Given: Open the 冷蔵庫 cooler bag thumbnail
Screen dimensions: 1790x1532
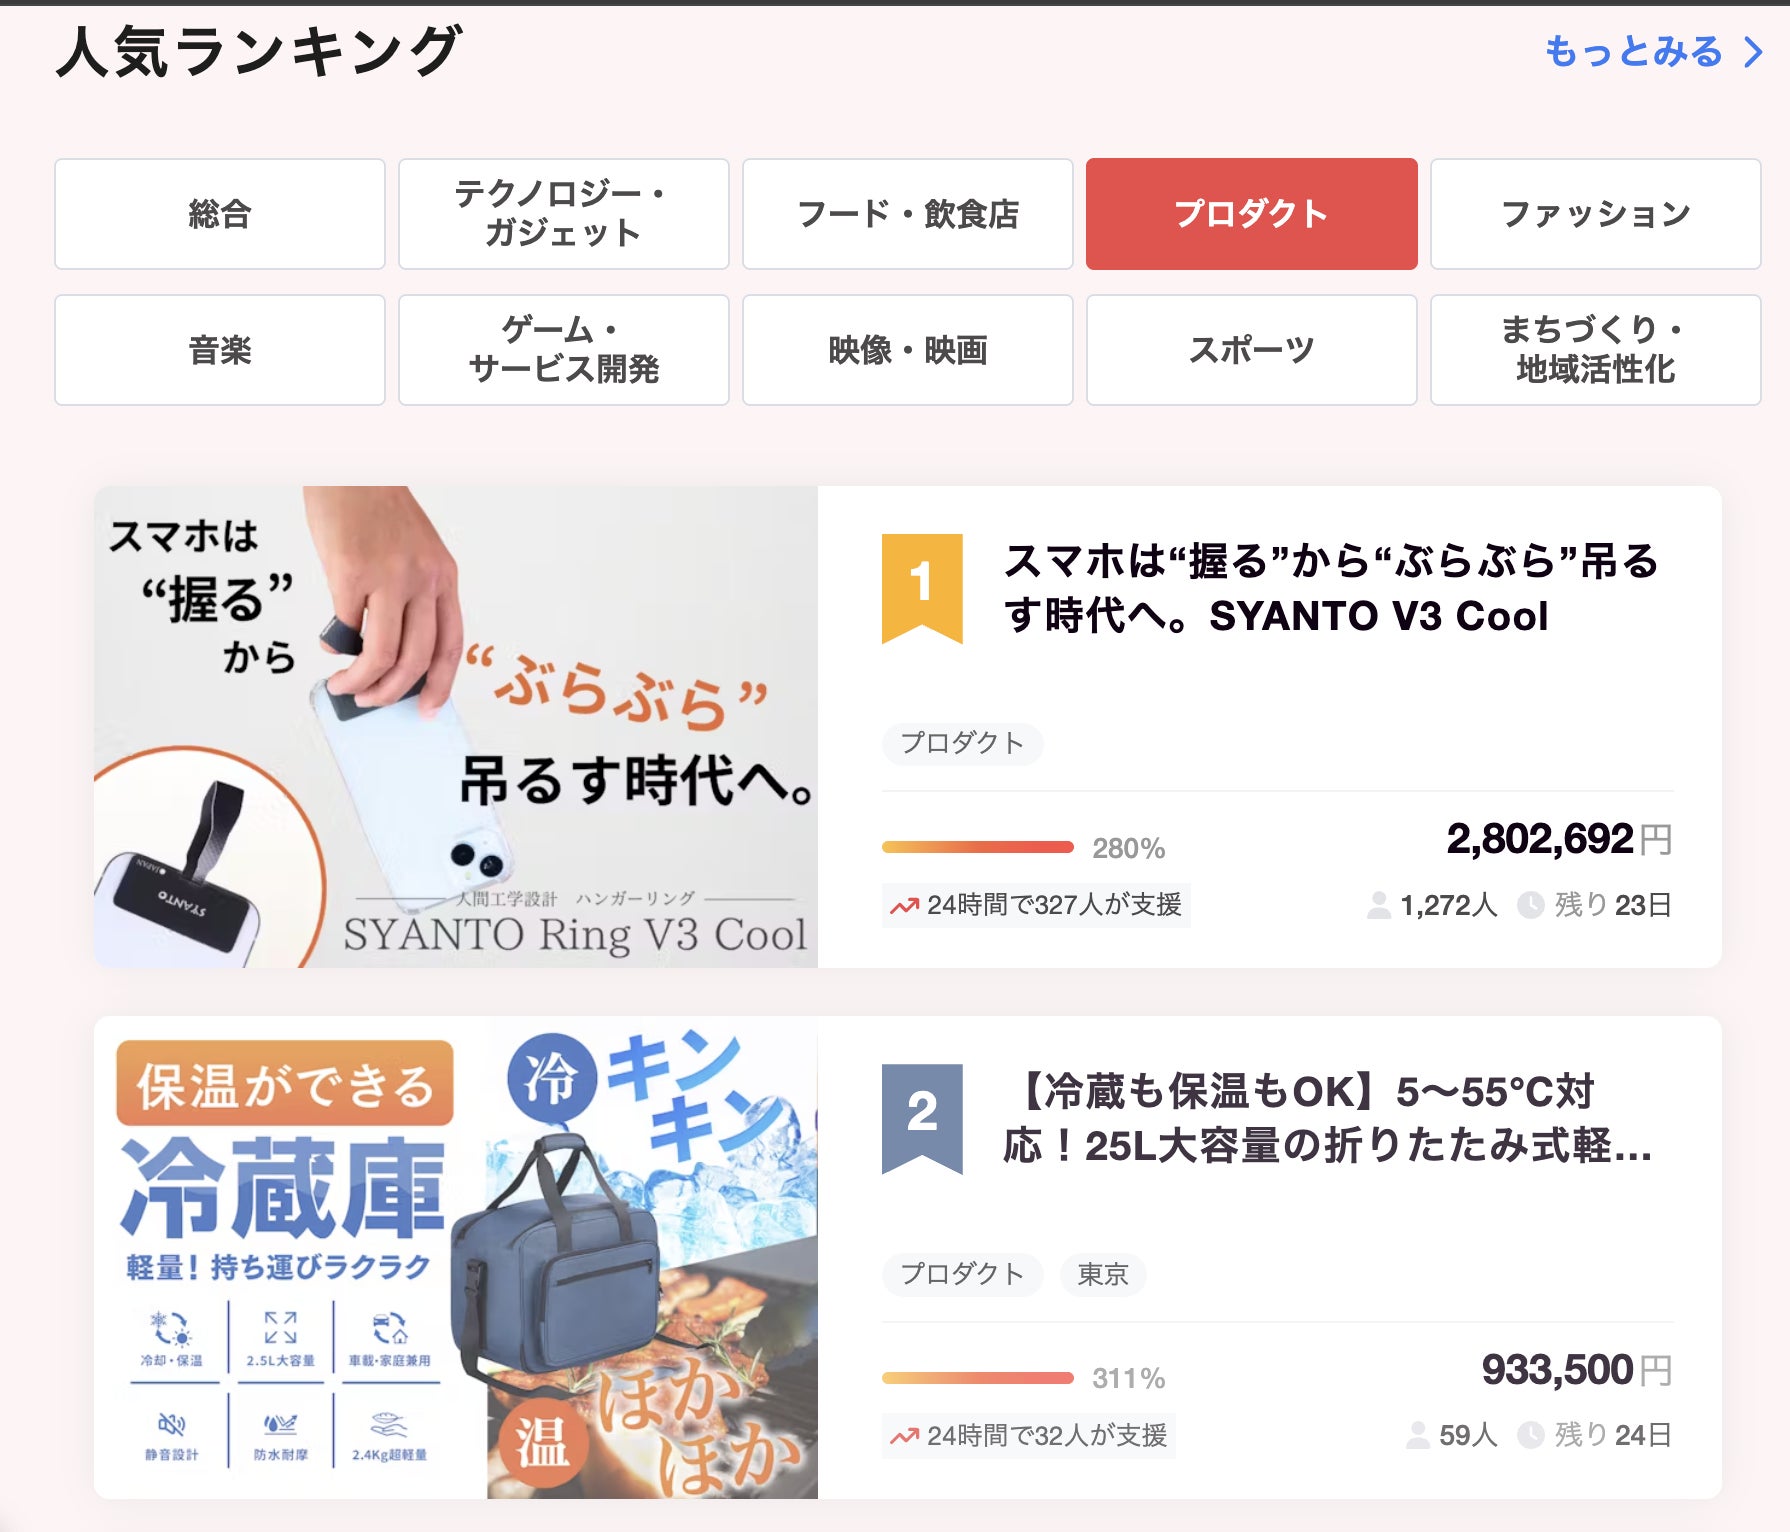Looking at the screenshot, I should coord(456,1257).
